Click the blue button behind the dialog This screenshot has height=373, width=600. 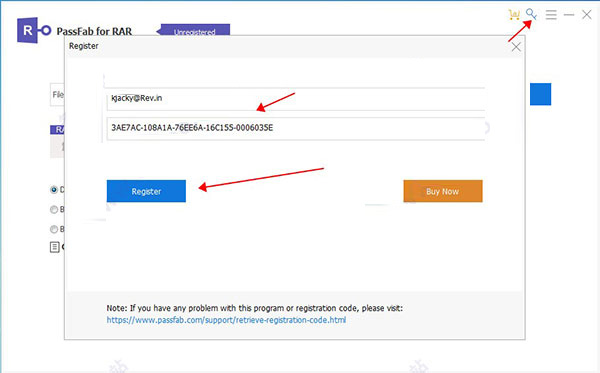coord(540,94)
